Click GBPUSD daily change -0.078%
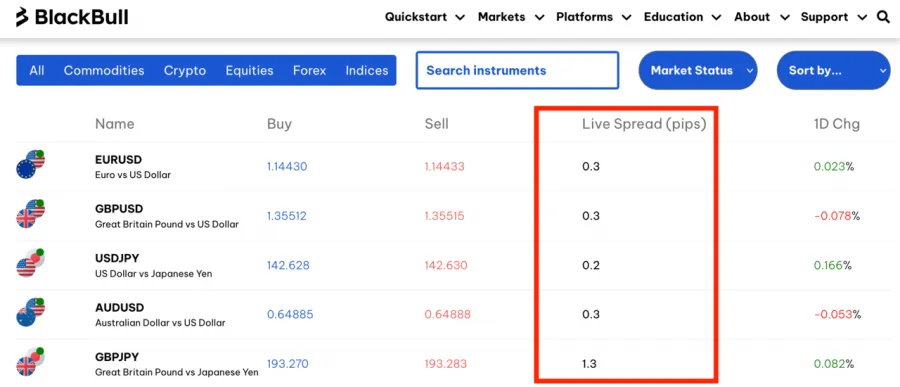 pyautogui.click(x=837, y=216)
